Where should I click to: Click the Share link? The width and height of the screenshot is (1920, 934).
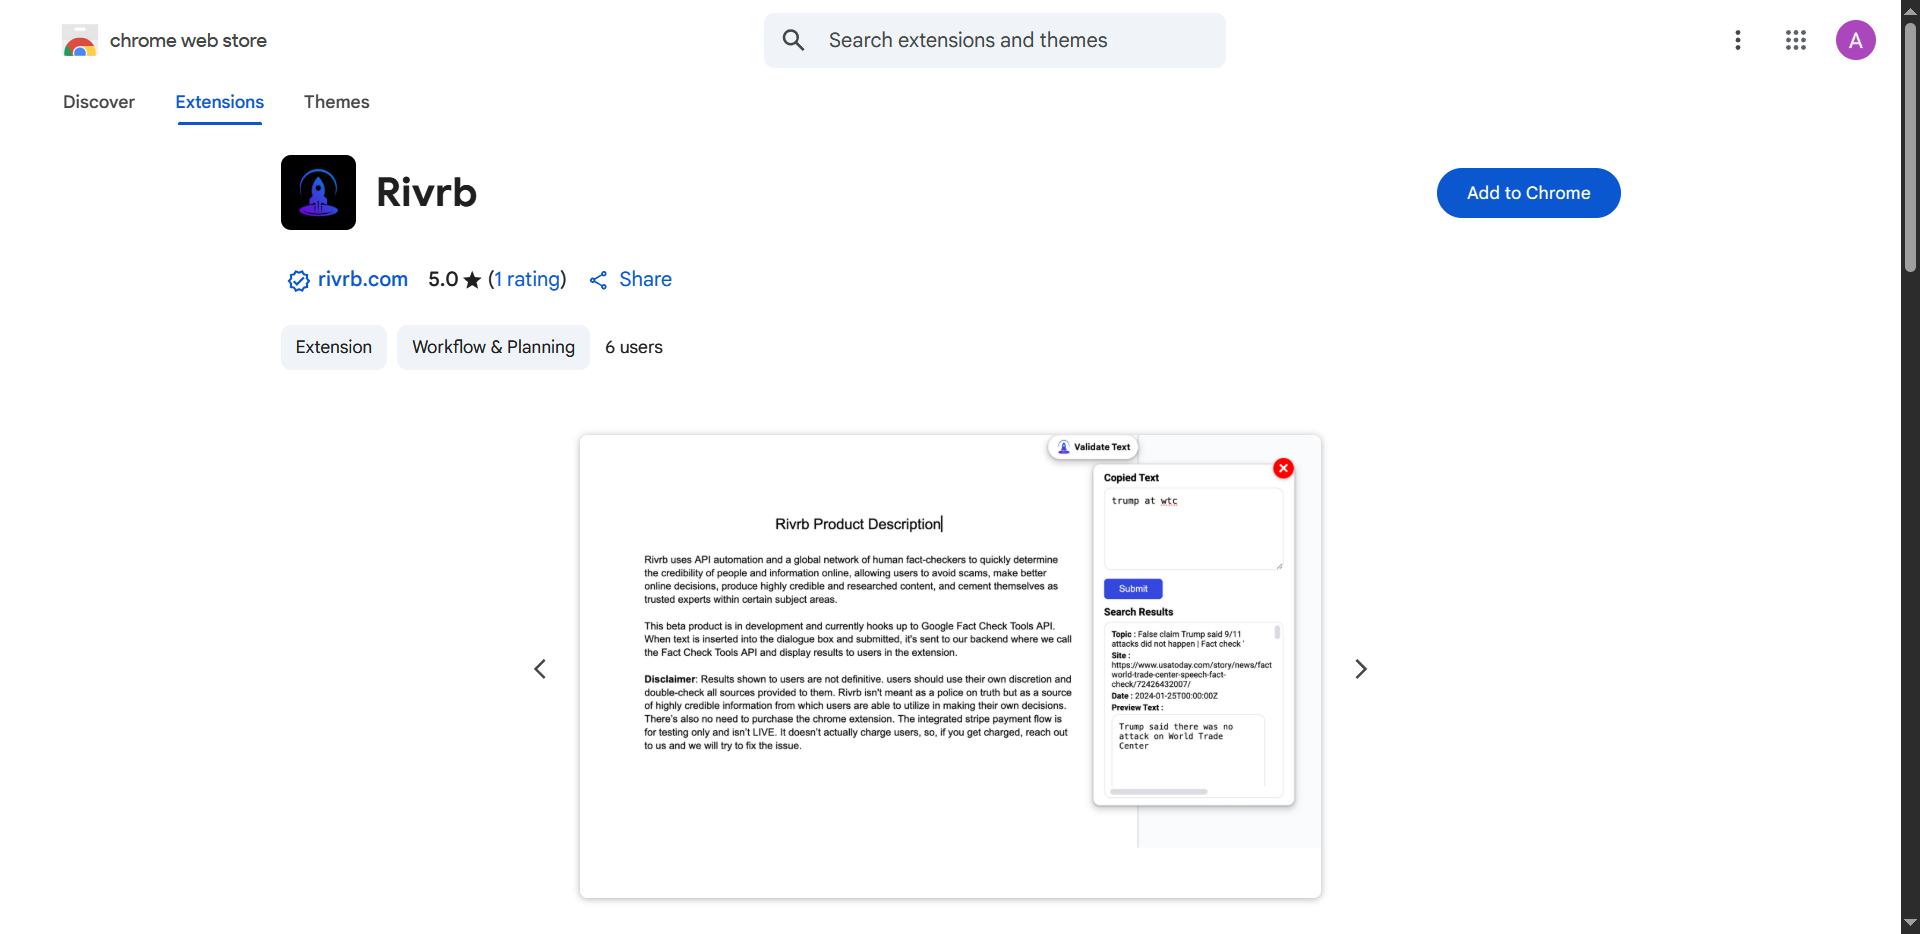tap(645, 279)
